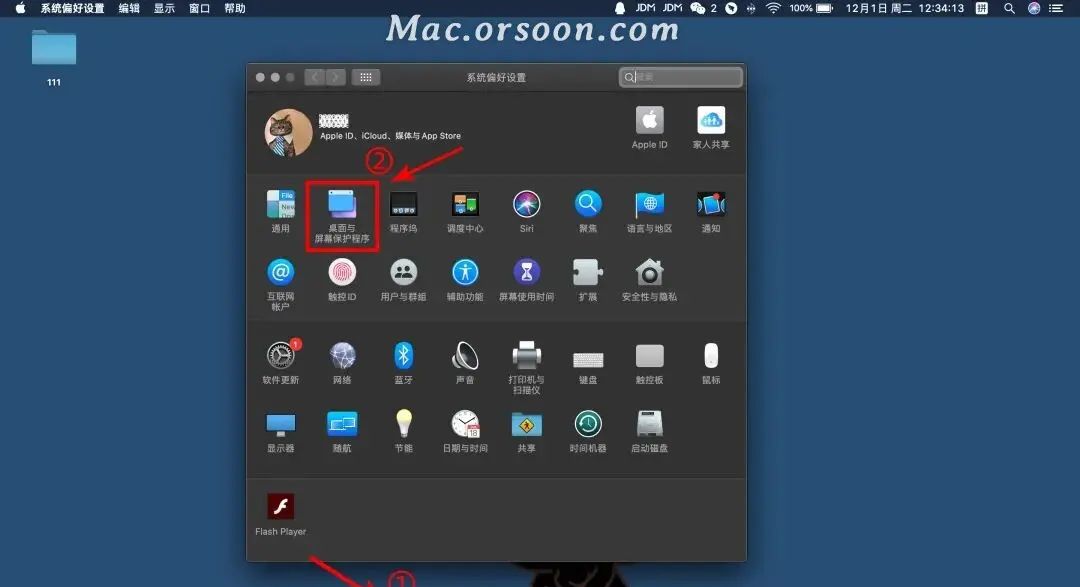Open Security & Privacy (安全性与隐私) pane
This screenshot has width=1080, height=587.
point(650,273)
